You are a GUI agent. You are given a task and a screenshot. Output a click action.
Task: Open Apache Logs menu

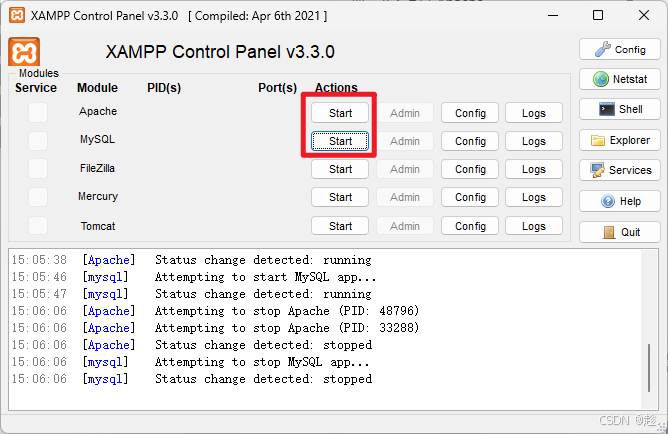tap(534, 113)
